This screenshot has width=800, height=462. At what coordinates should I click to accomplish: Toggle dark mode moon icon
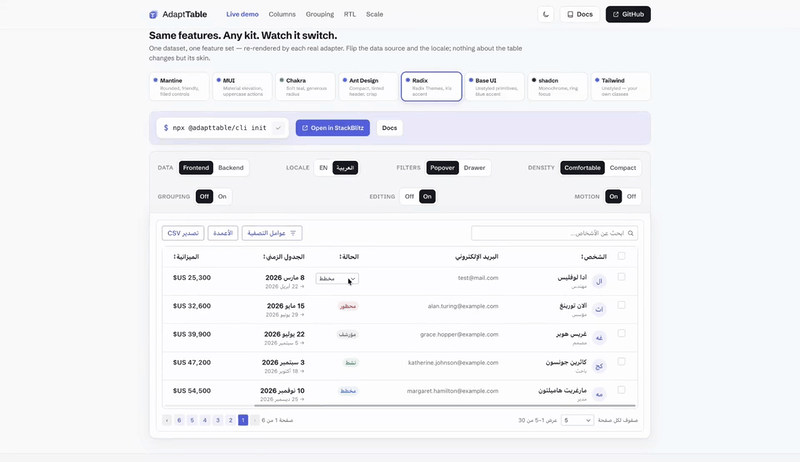pyautogui.click(x=546, y=14)
